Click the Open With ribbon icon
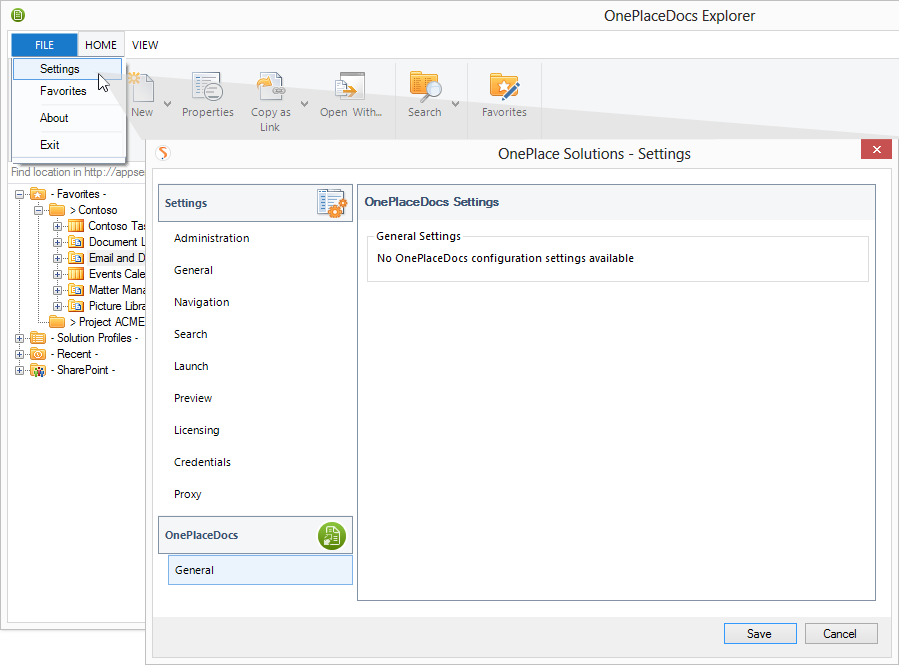 click(x=350, y=88)
